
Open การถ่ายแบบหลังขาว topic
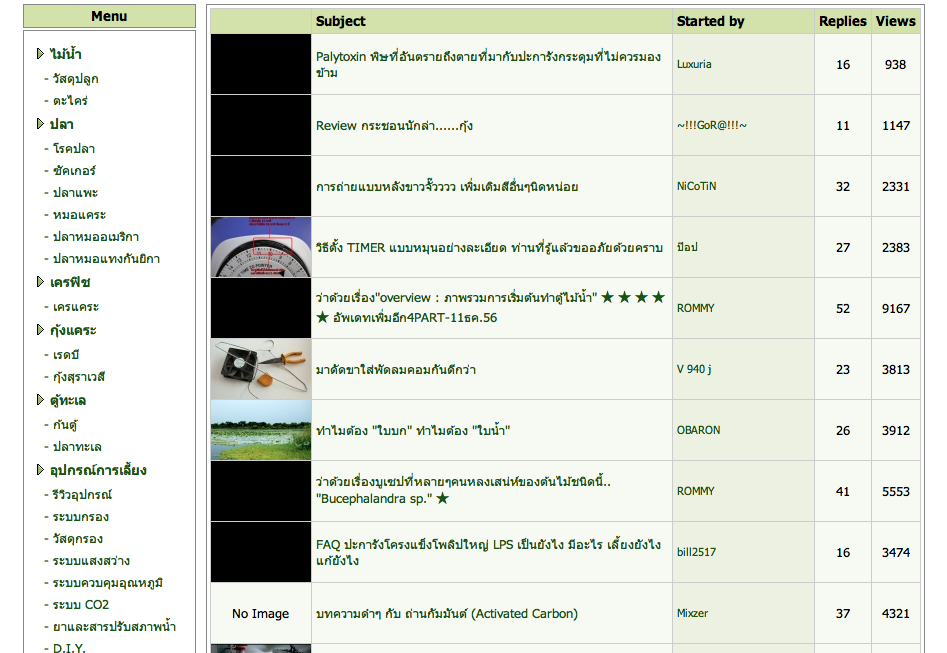447,187
